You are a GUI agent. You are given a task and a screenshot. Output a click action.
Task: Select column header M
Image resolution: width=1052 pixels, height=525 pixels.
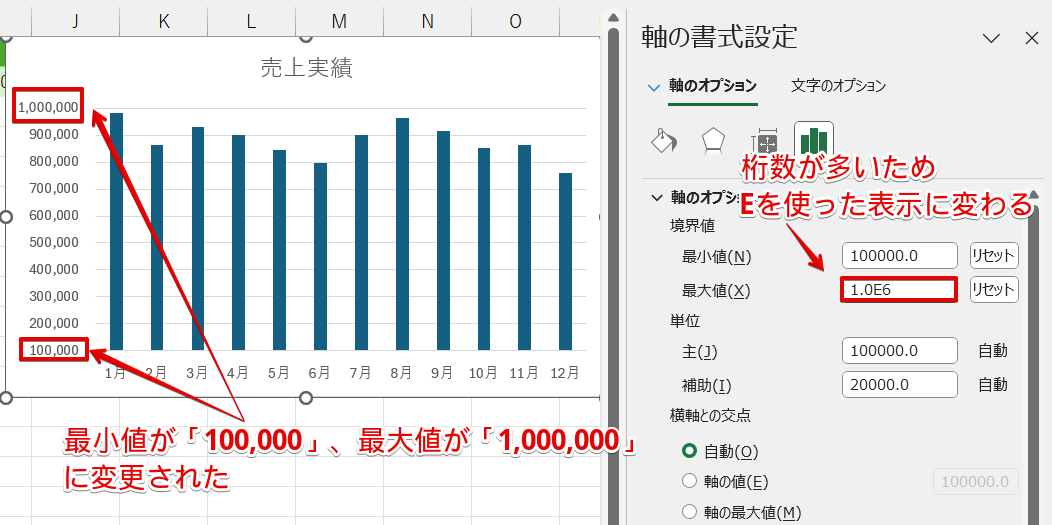(x=339, y=21)
